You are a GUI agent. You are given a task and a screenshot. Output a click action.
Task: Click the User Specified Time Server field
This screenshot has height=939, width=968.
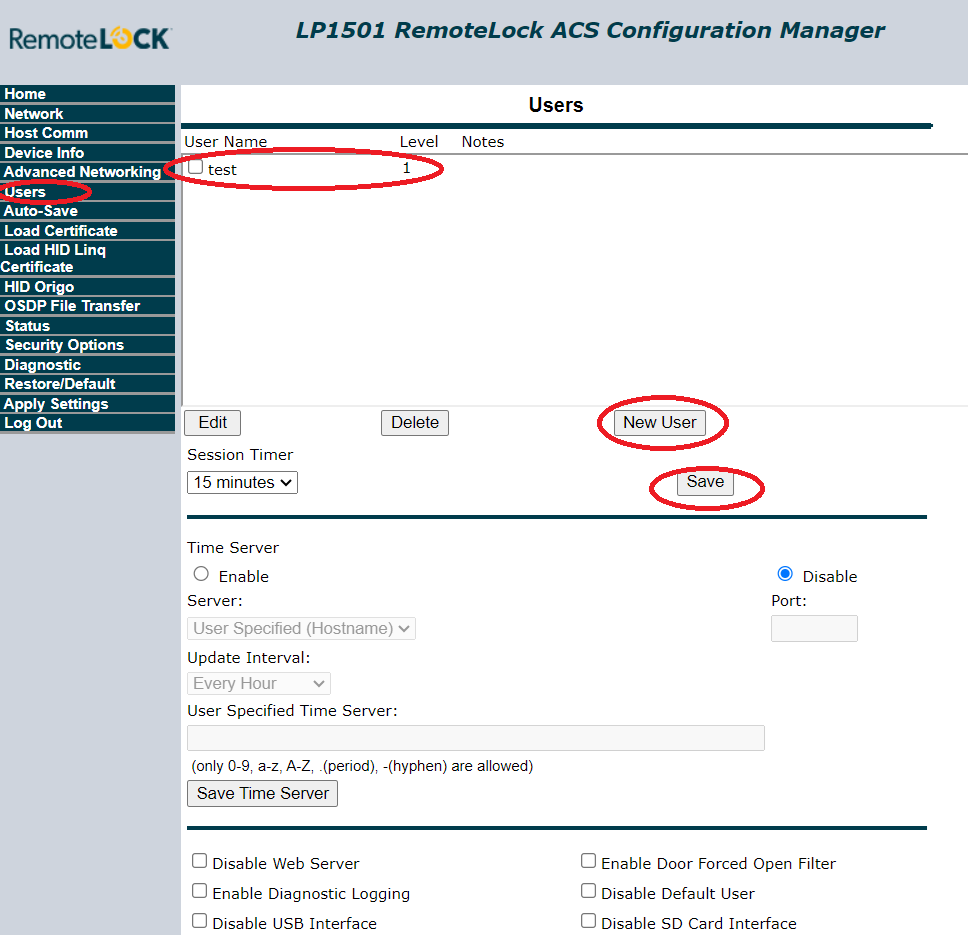click(x=476, y=738)
